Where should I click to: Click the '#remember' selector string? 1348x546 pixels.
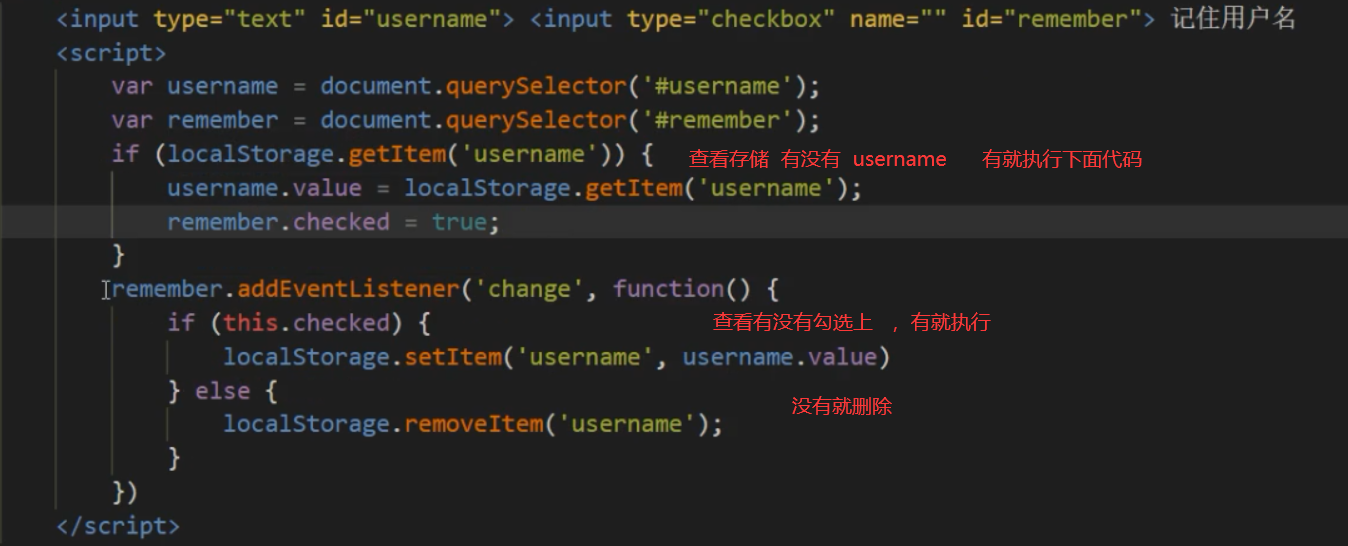pyautogui.click(x=717, y=120)
